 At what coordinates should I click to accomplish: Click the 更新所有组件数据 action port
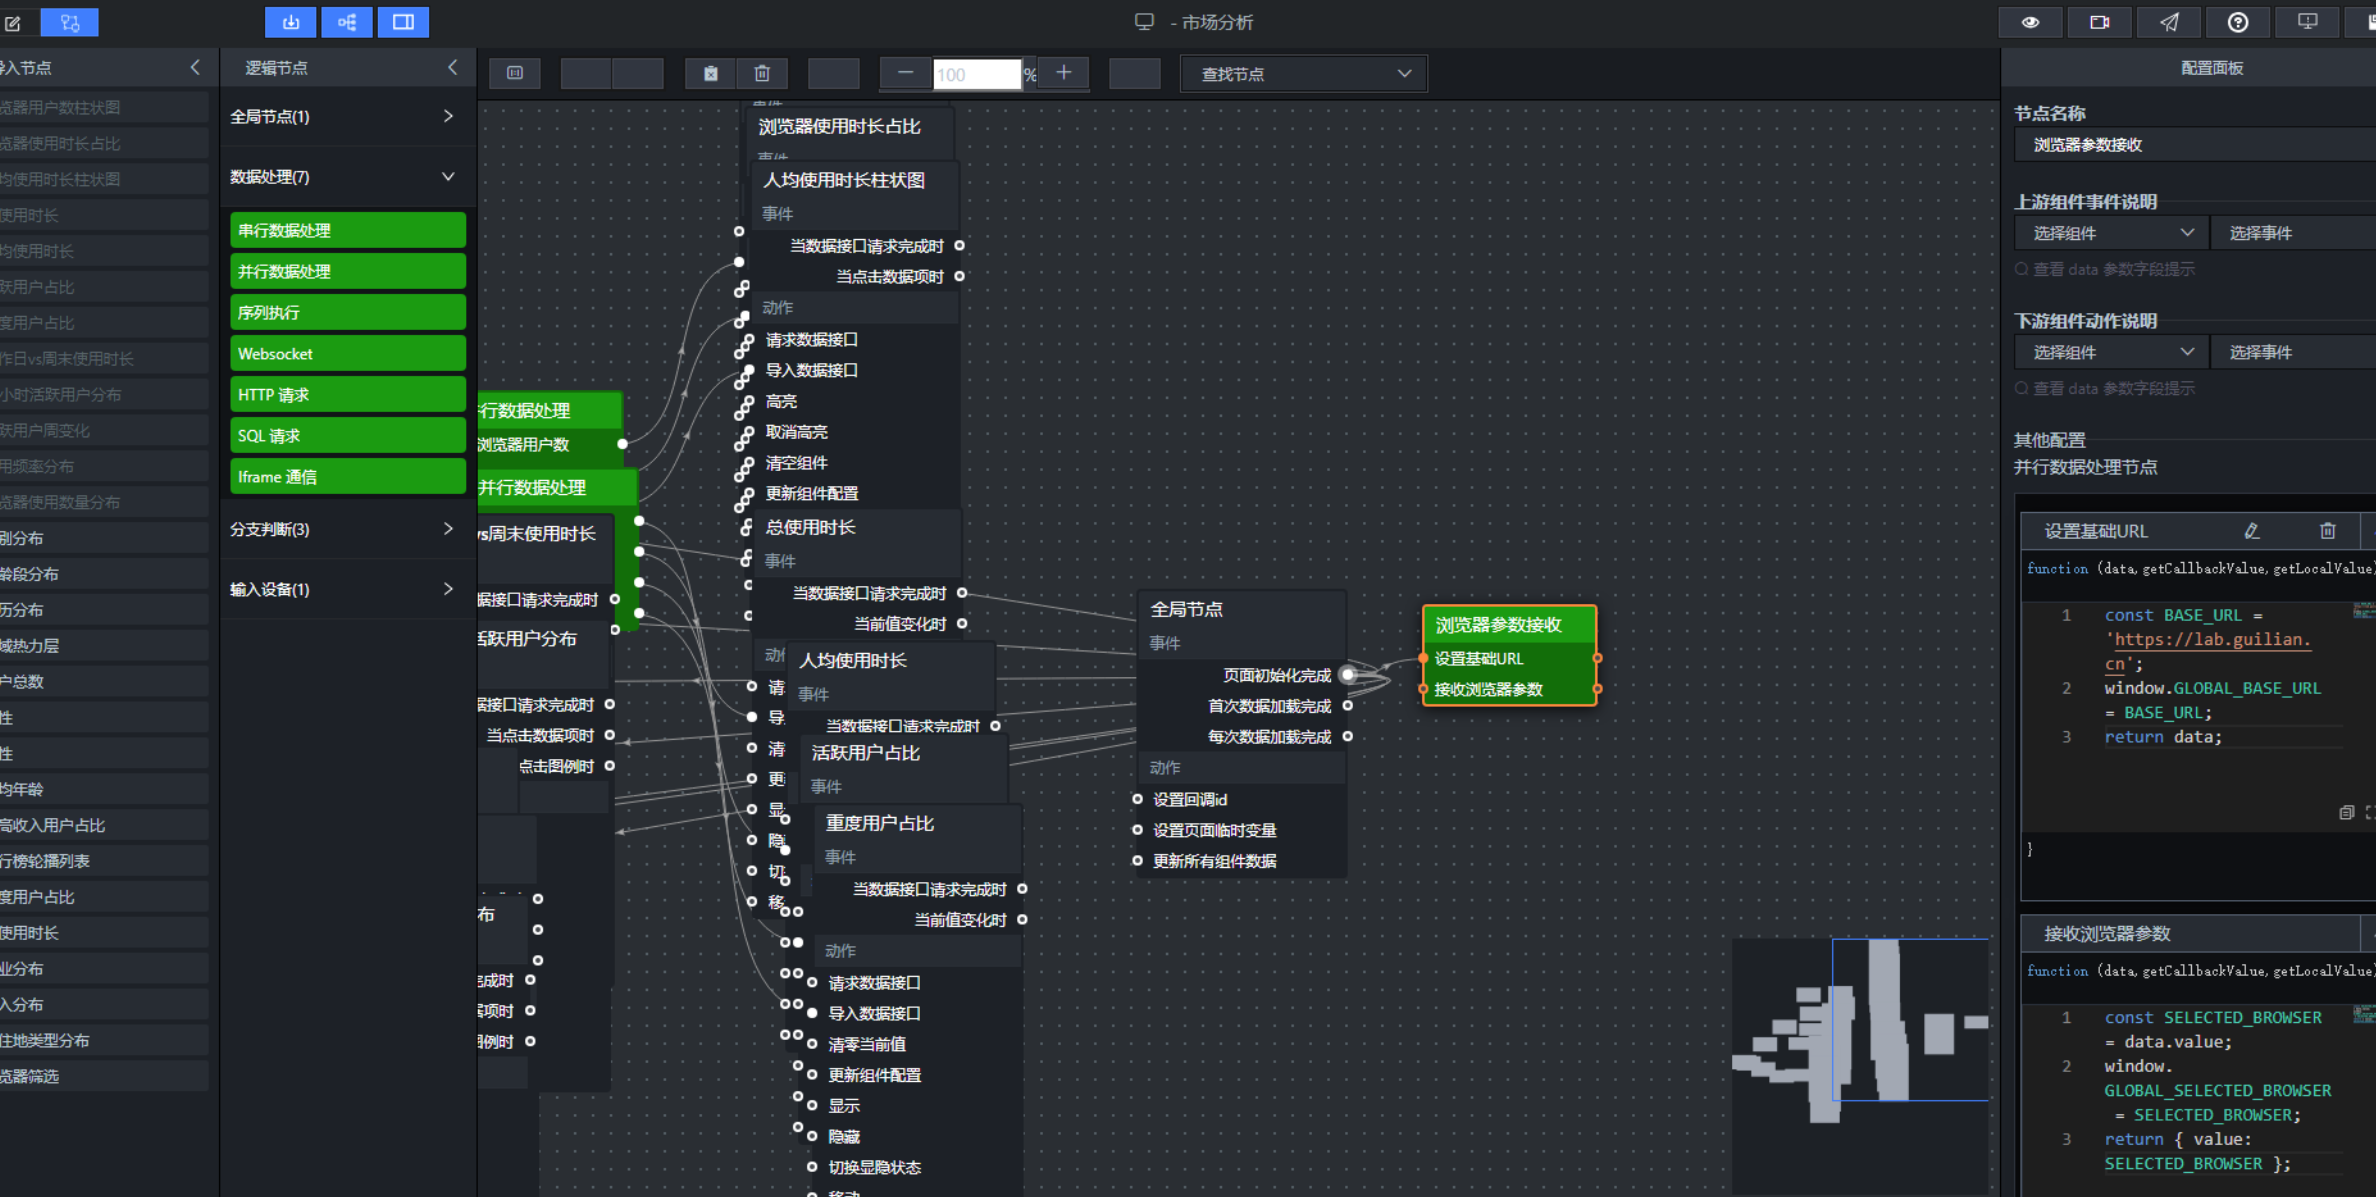(x=1137, y=861)
